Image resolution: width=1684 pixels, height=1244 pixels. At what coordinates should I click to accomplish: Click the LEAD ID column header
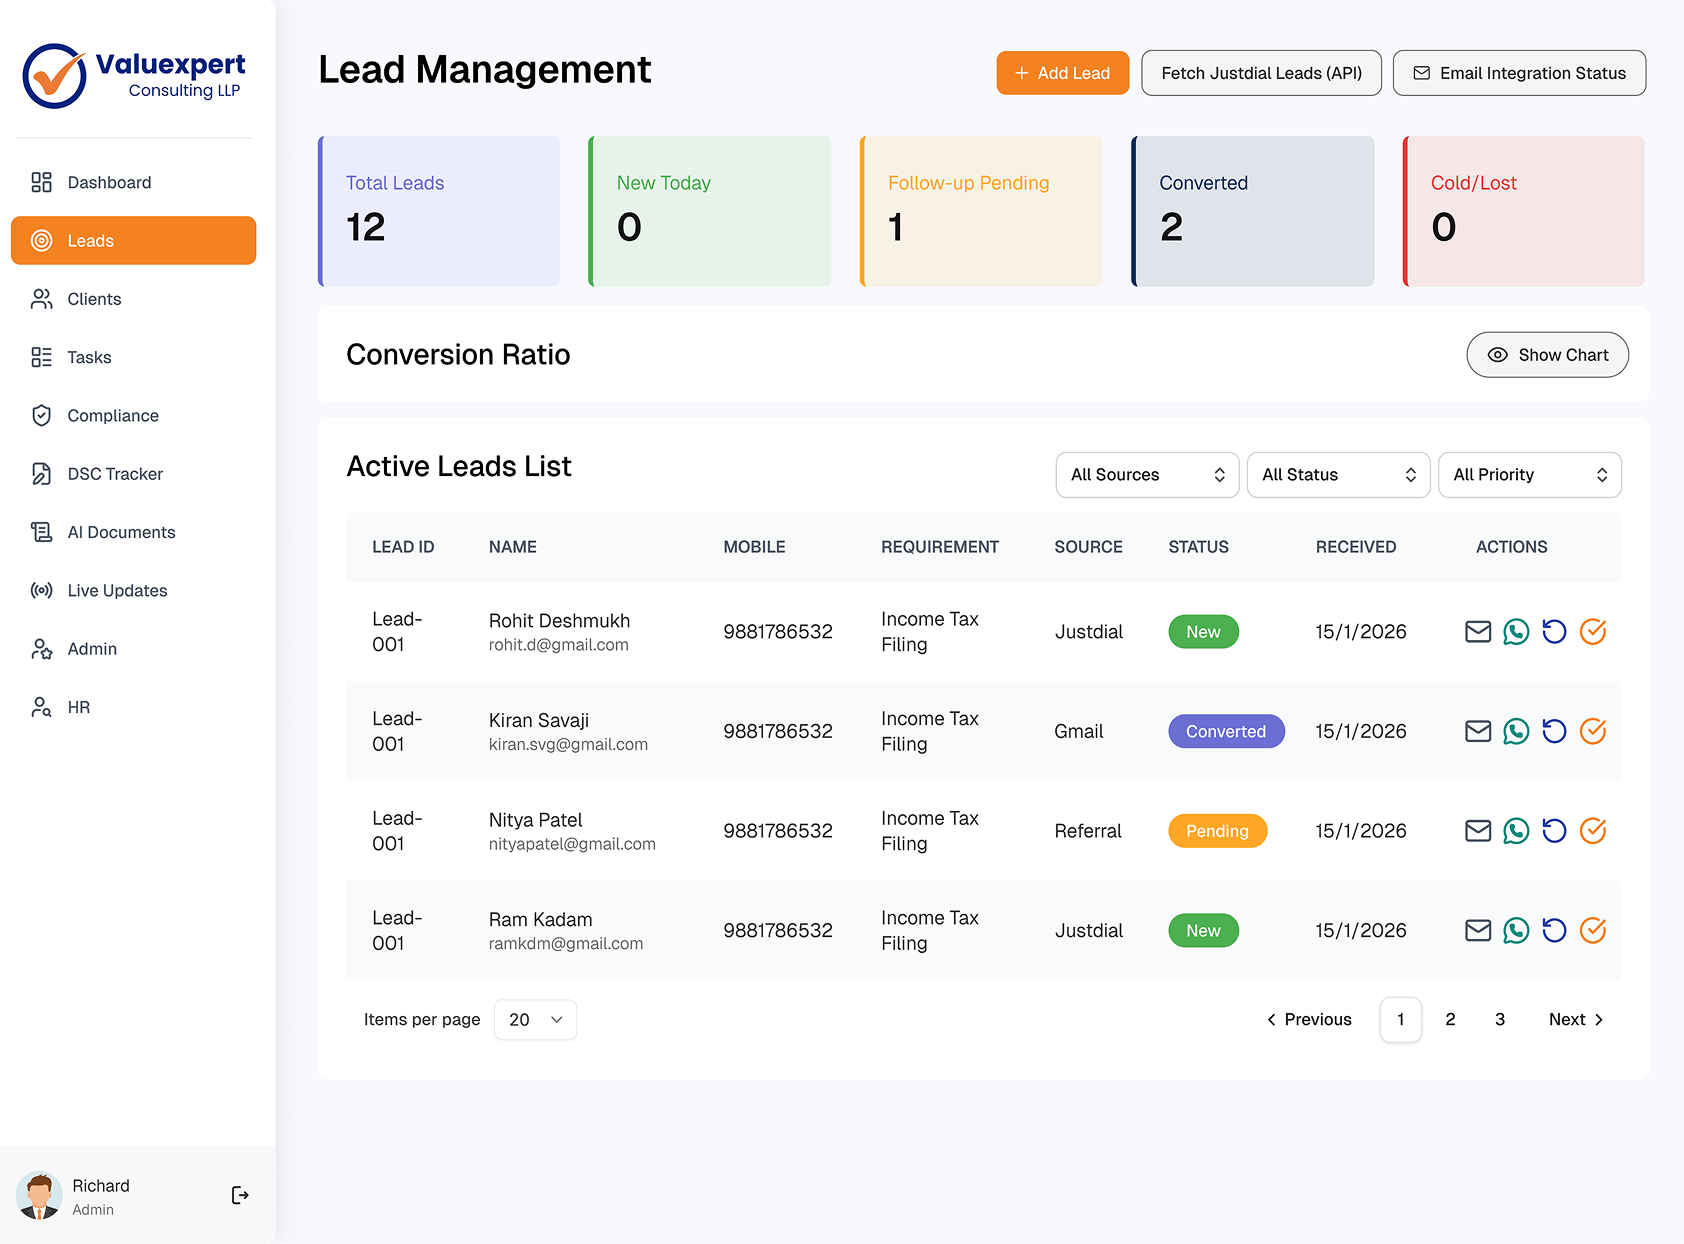tap(403, 547)
